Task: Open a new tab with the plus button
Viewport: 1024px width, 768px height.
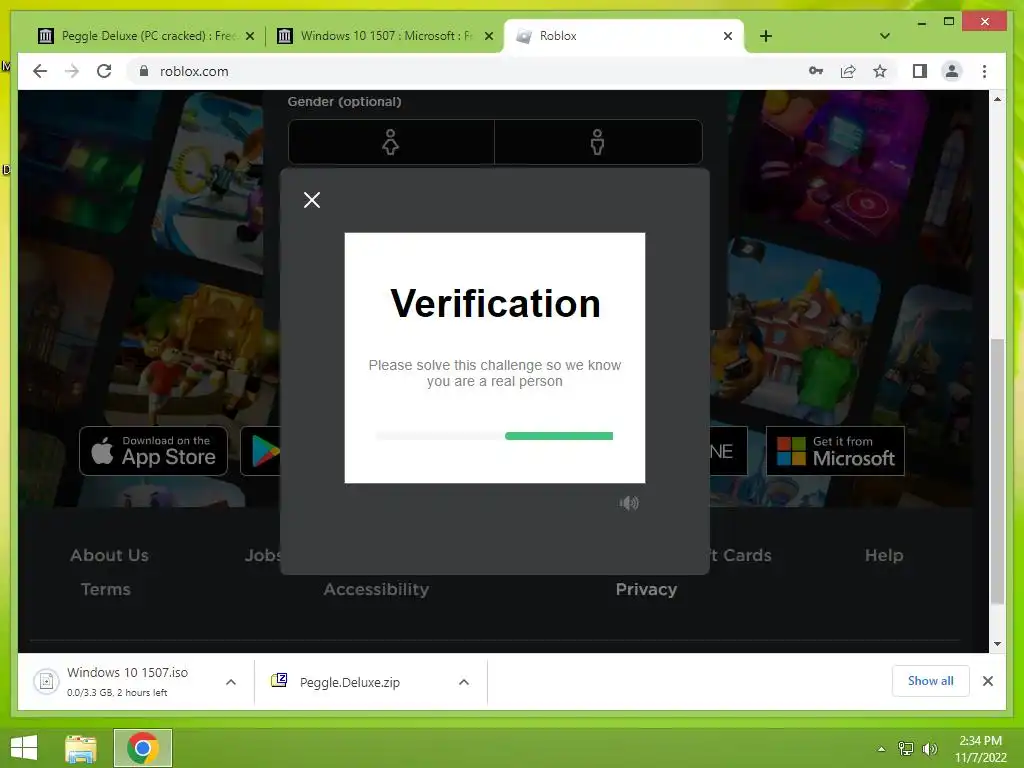Action: click(765, 36)
